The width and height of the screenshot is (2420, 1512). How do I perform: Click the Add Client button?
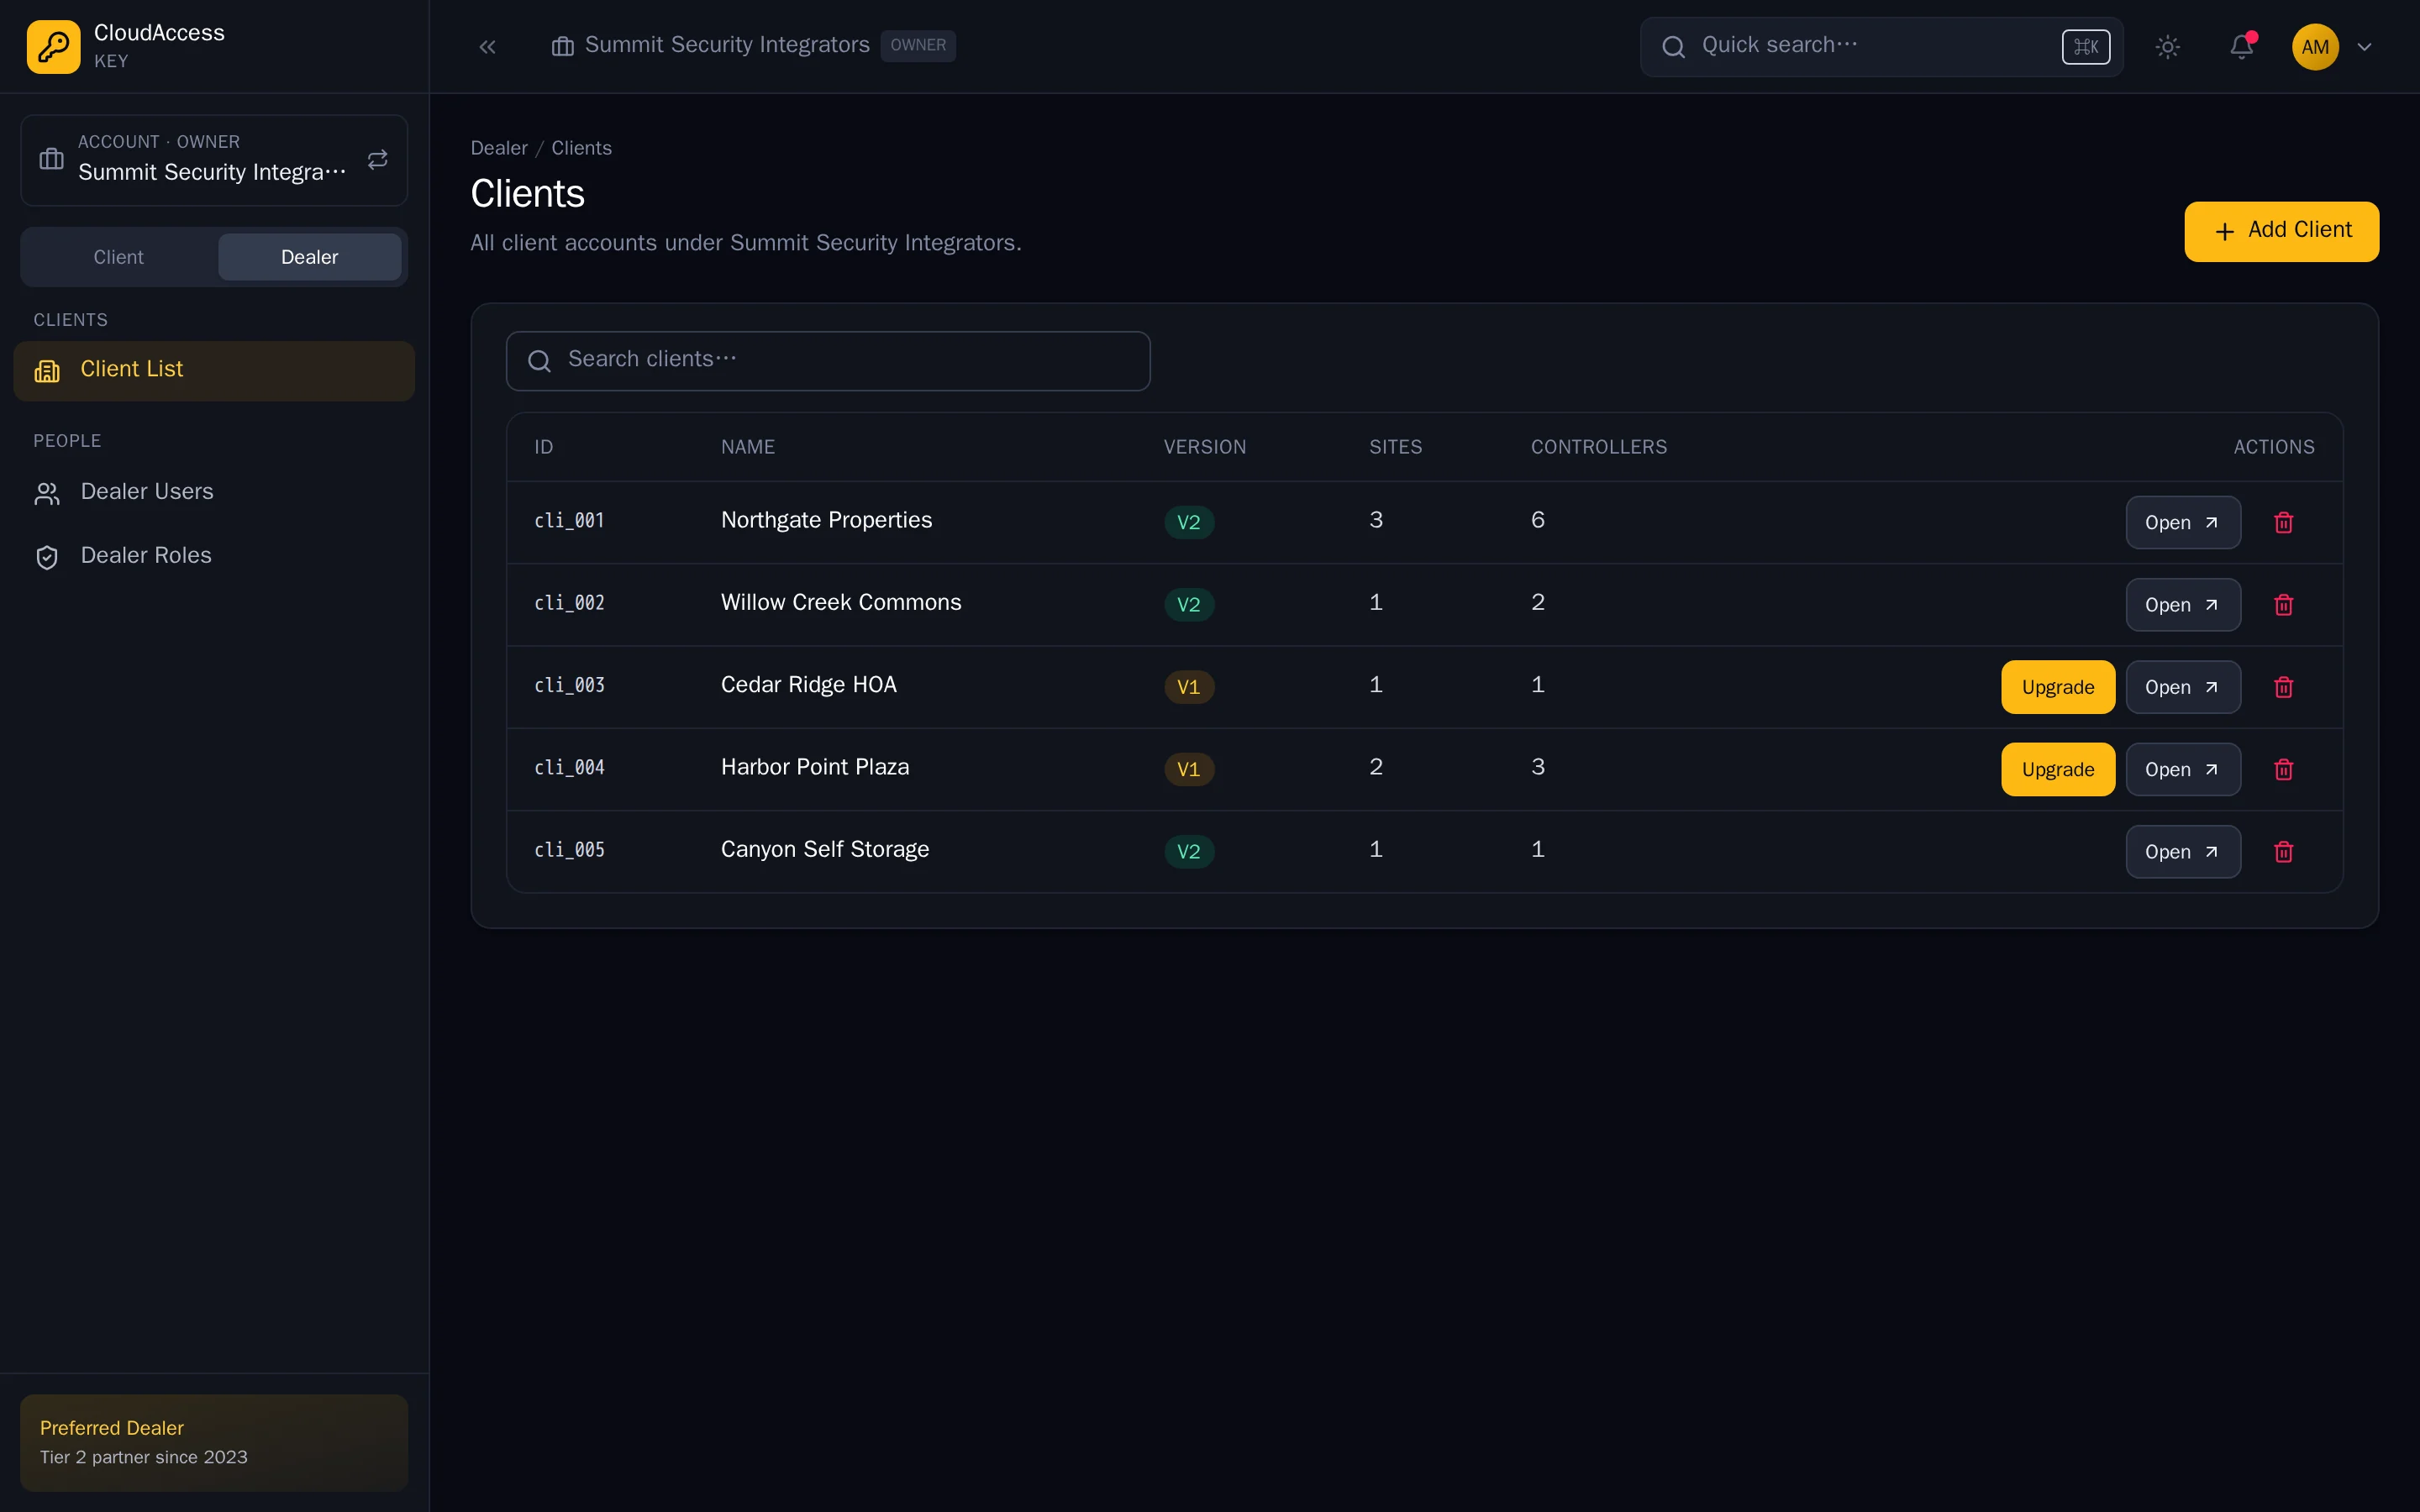(2281, 231)
